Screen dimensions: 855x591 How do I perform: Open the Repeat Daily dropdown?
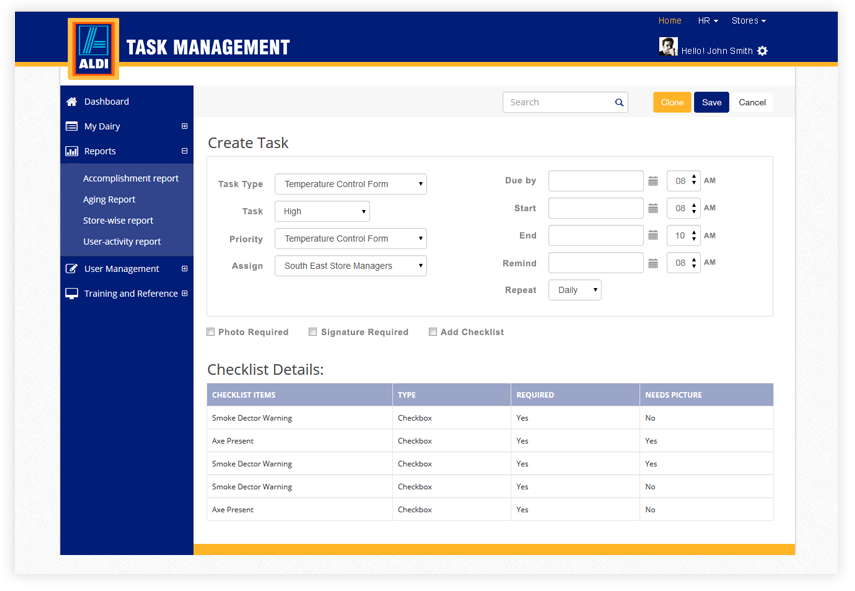575,290
